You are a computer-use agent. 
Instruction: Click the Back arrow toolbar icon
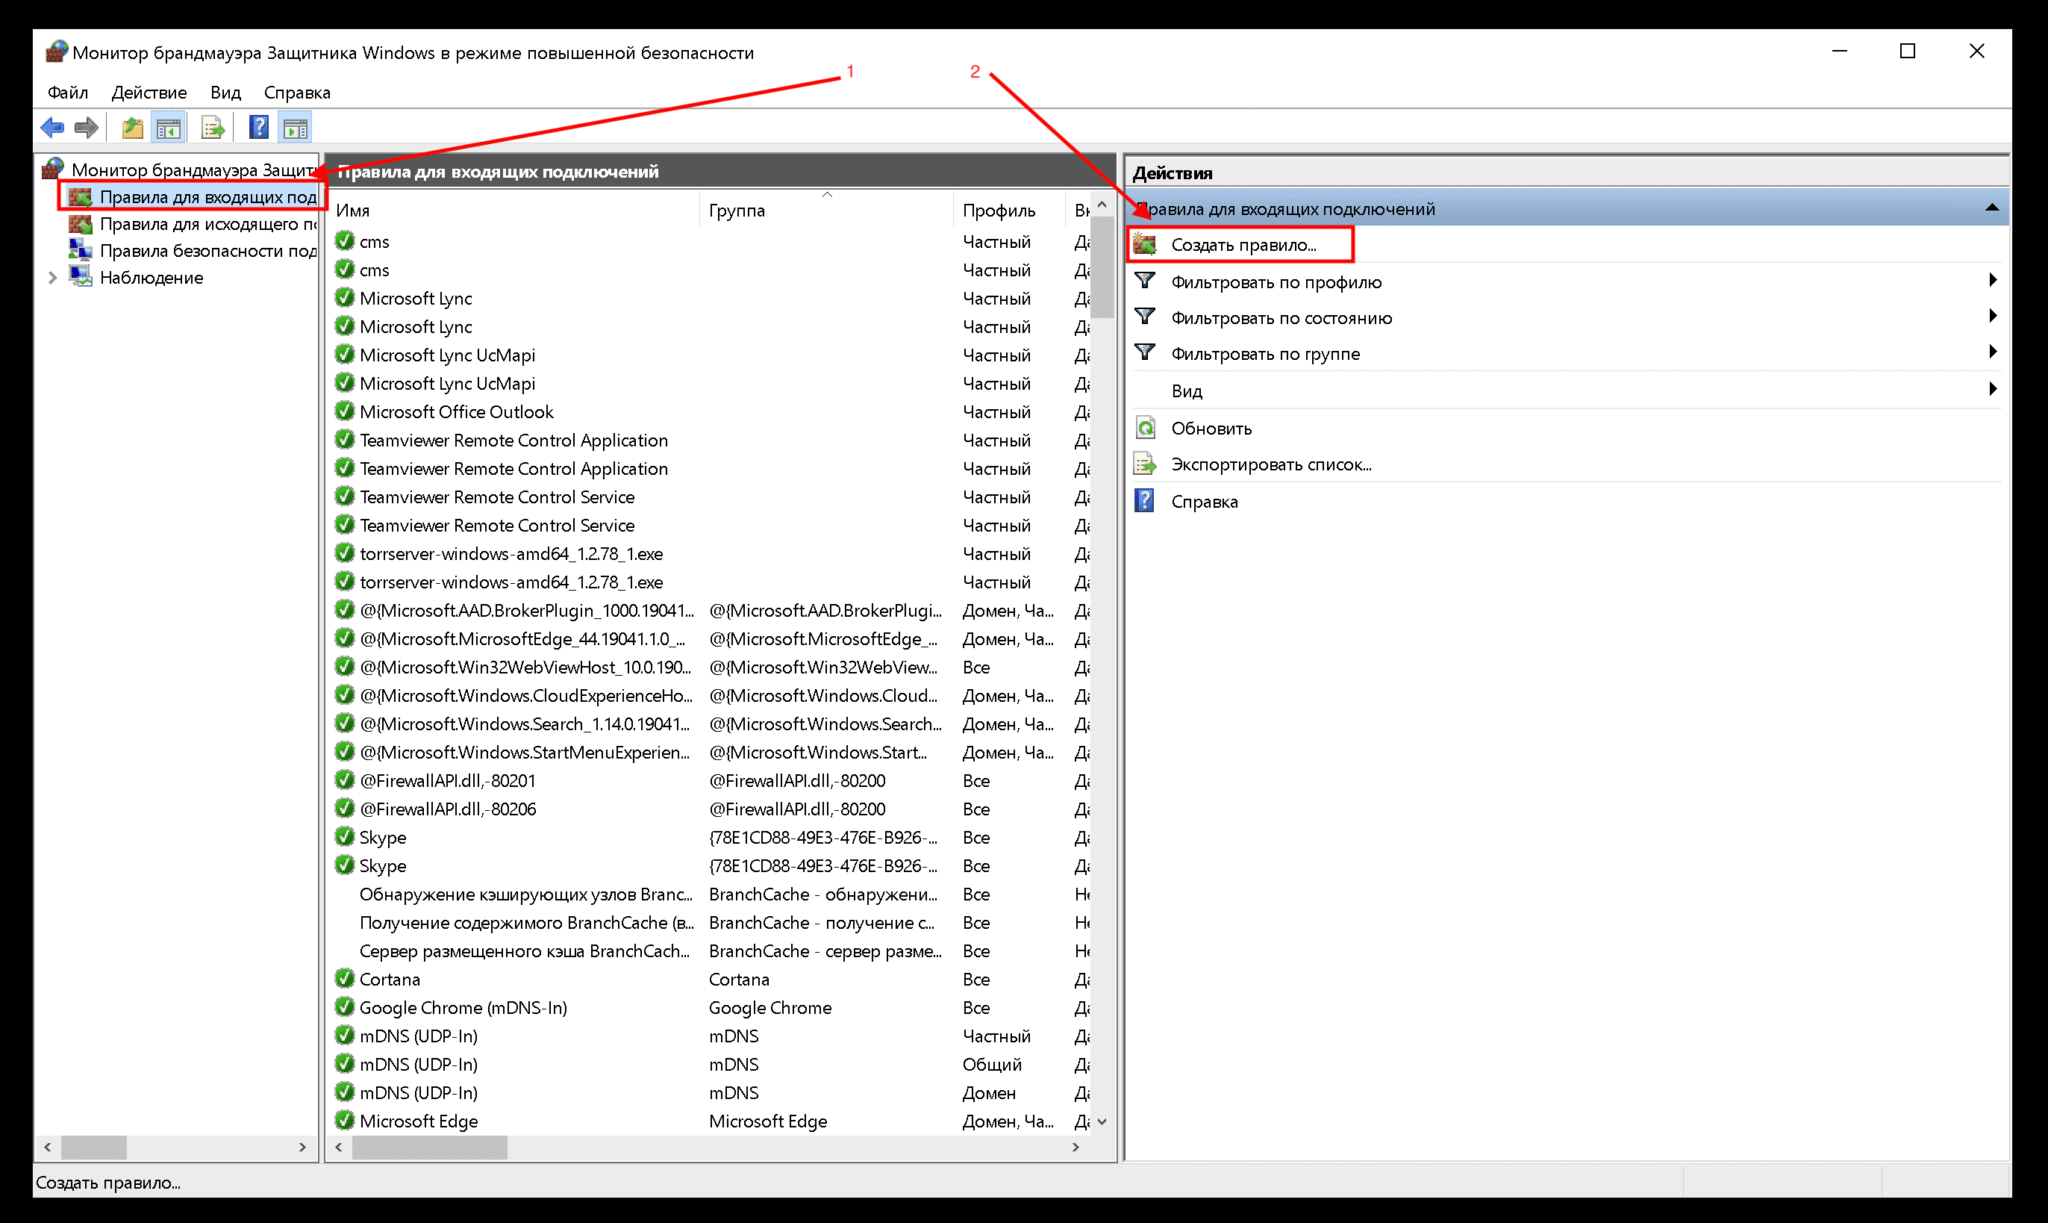tap(52, 128)
